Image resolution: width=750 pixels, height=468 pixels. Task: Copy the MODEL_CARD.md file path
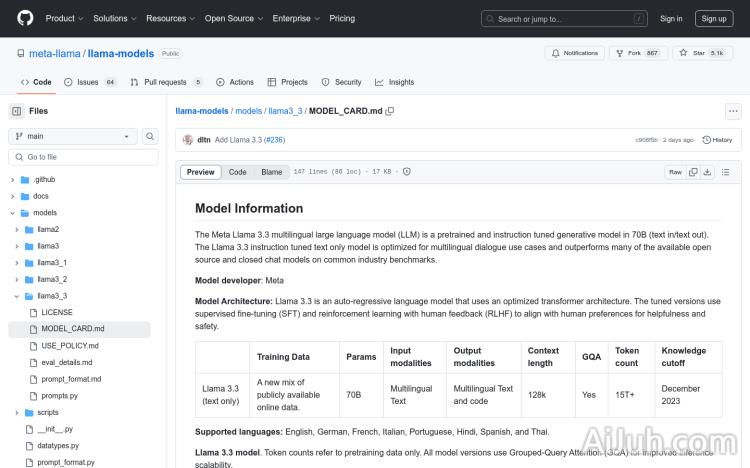[x=390, y=111]
